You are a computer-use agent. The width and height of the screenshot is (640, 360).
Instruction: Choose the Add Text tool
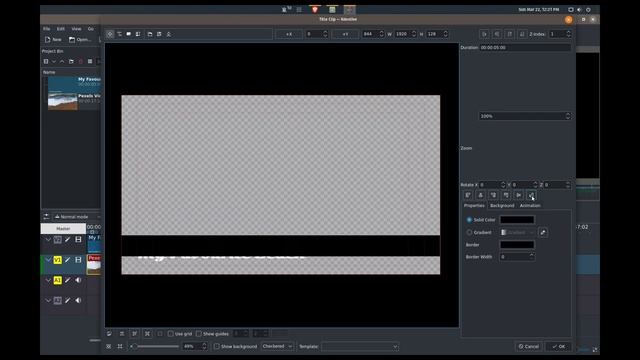tap(119, 34)
